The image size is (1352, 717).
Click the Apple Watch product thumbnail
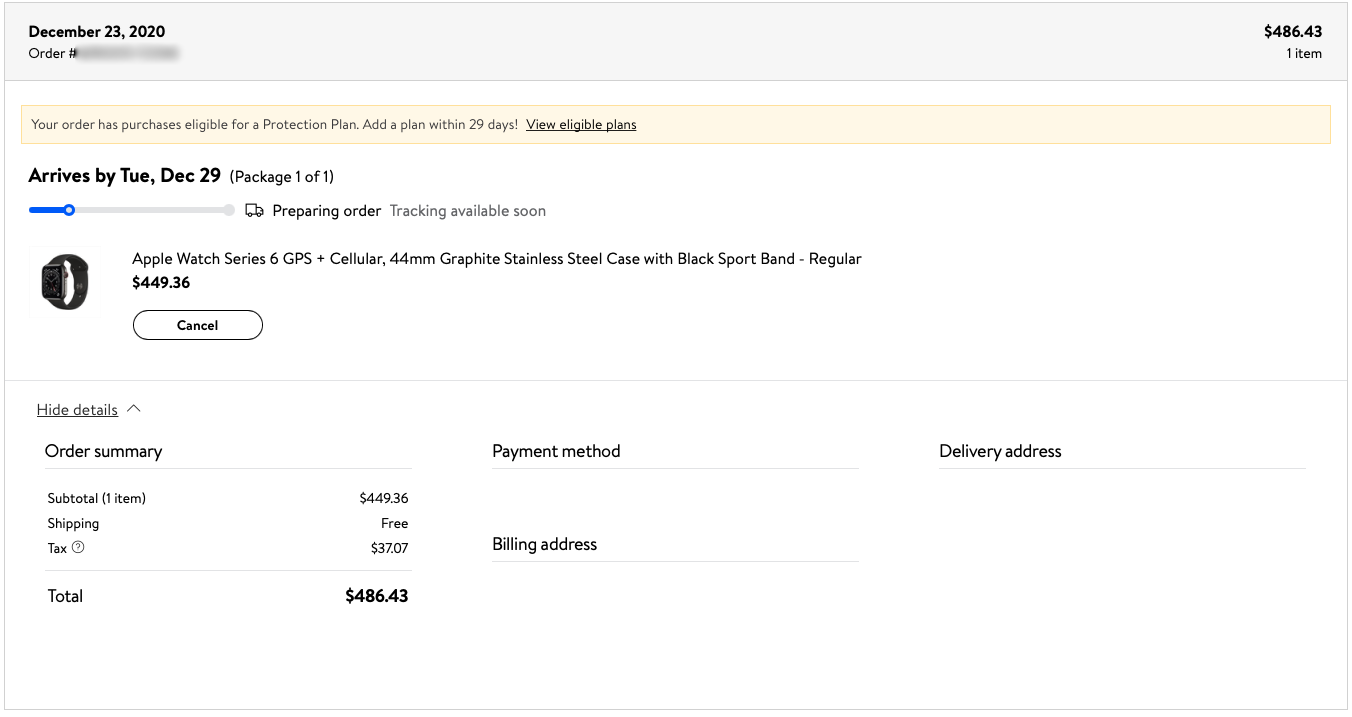[x=65, y=282]
